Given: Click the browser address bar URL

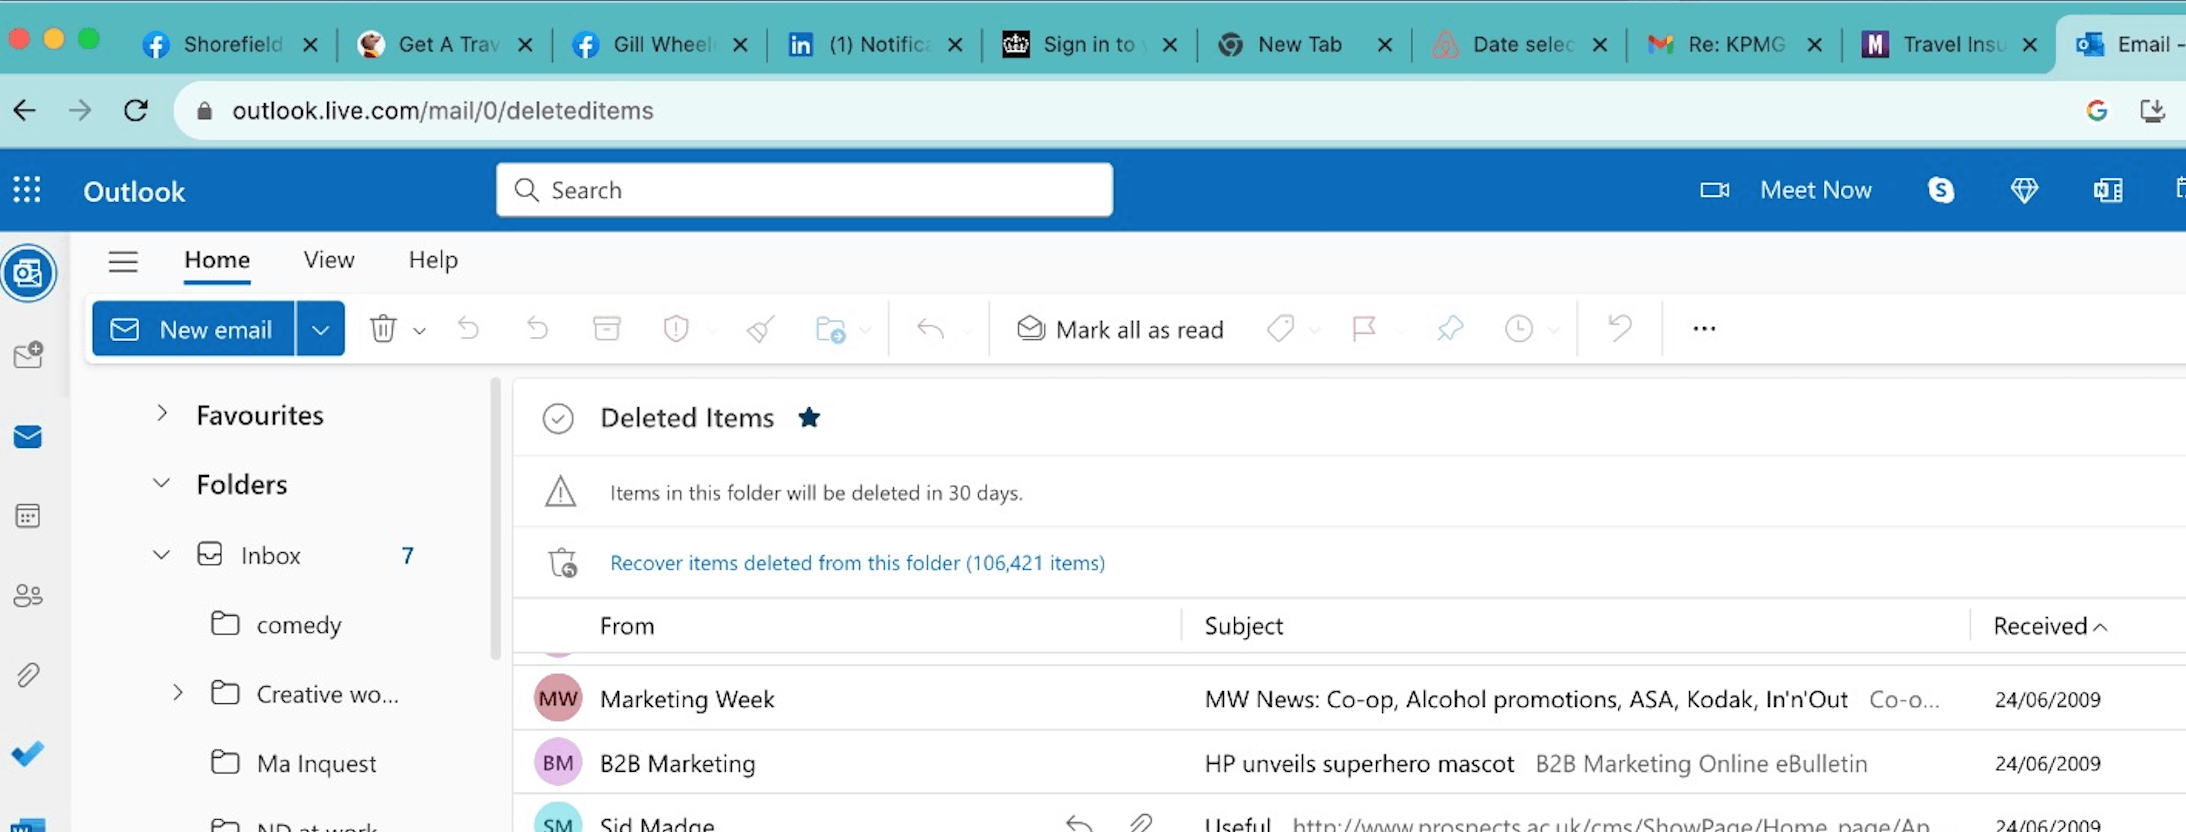Looking at the screenshot, I should tap(443, 110).
